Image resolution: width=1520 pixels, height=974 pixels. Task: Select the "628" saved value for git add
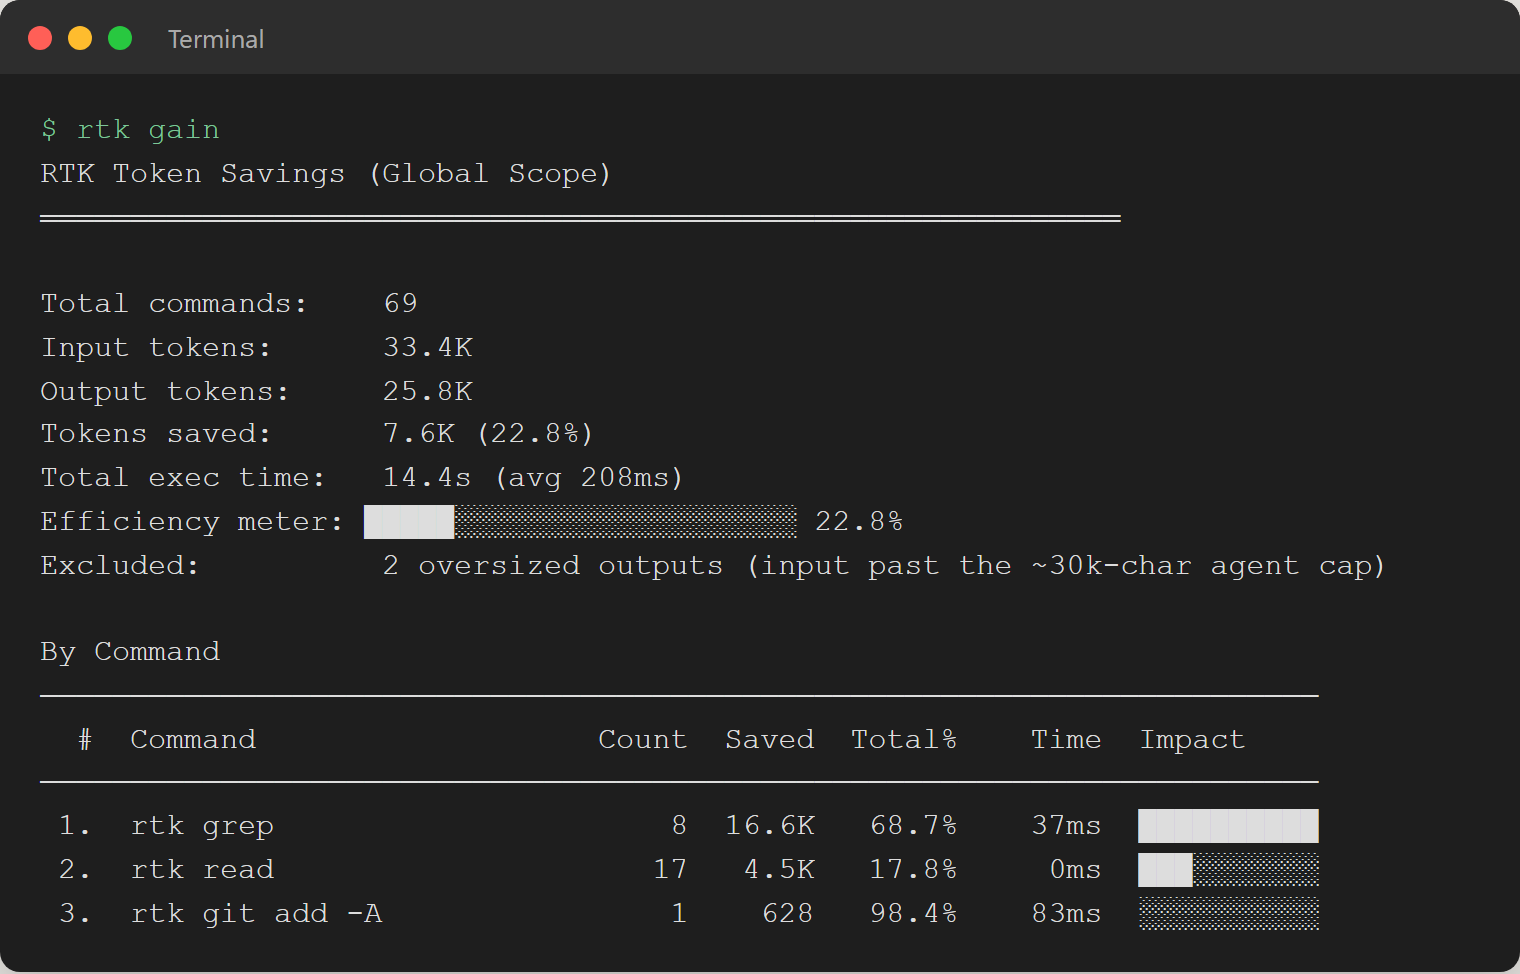click(788, 913)
